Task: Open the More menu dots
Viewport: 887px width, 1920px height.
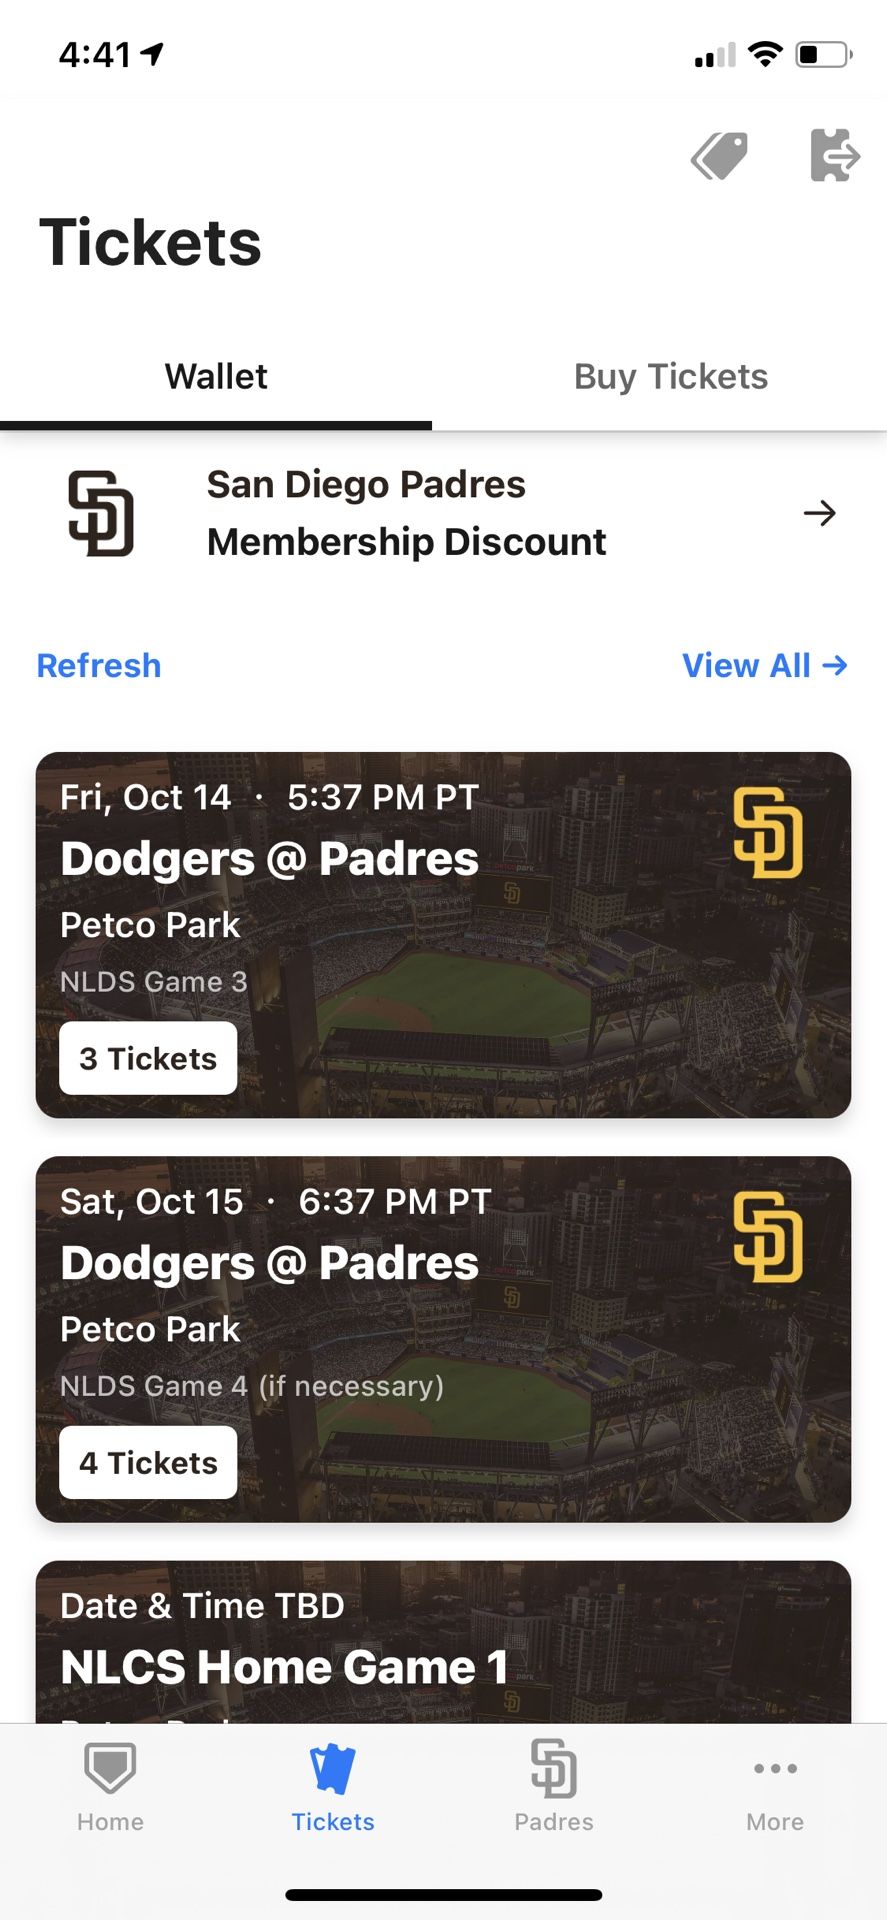Action: (x=775, y=1769)
